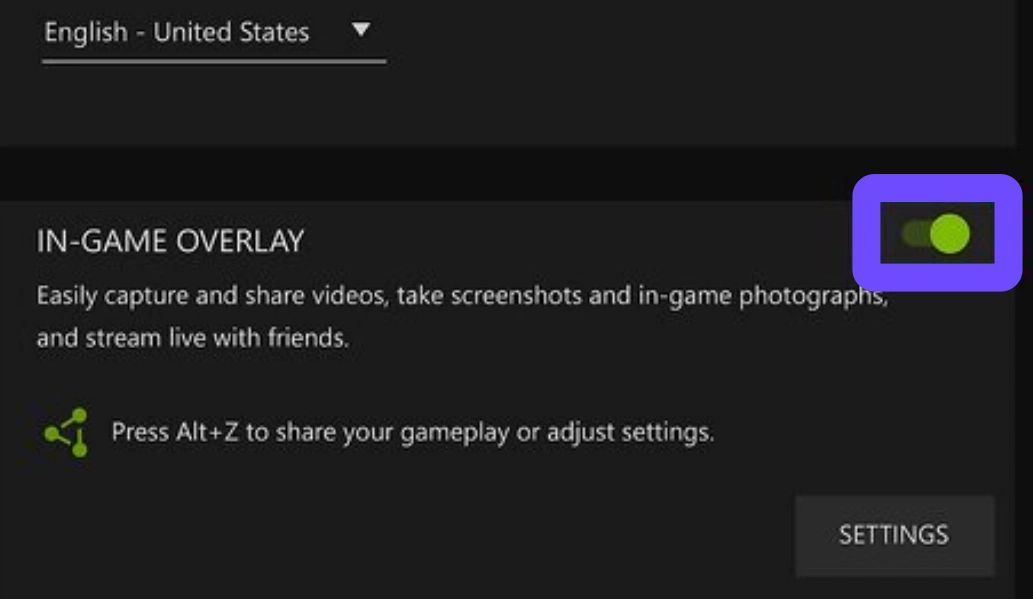The height and width of the screenshot is (599, 1033).
Task: Click the green knob of the overlay switch
Action: [x=949, y=235]
